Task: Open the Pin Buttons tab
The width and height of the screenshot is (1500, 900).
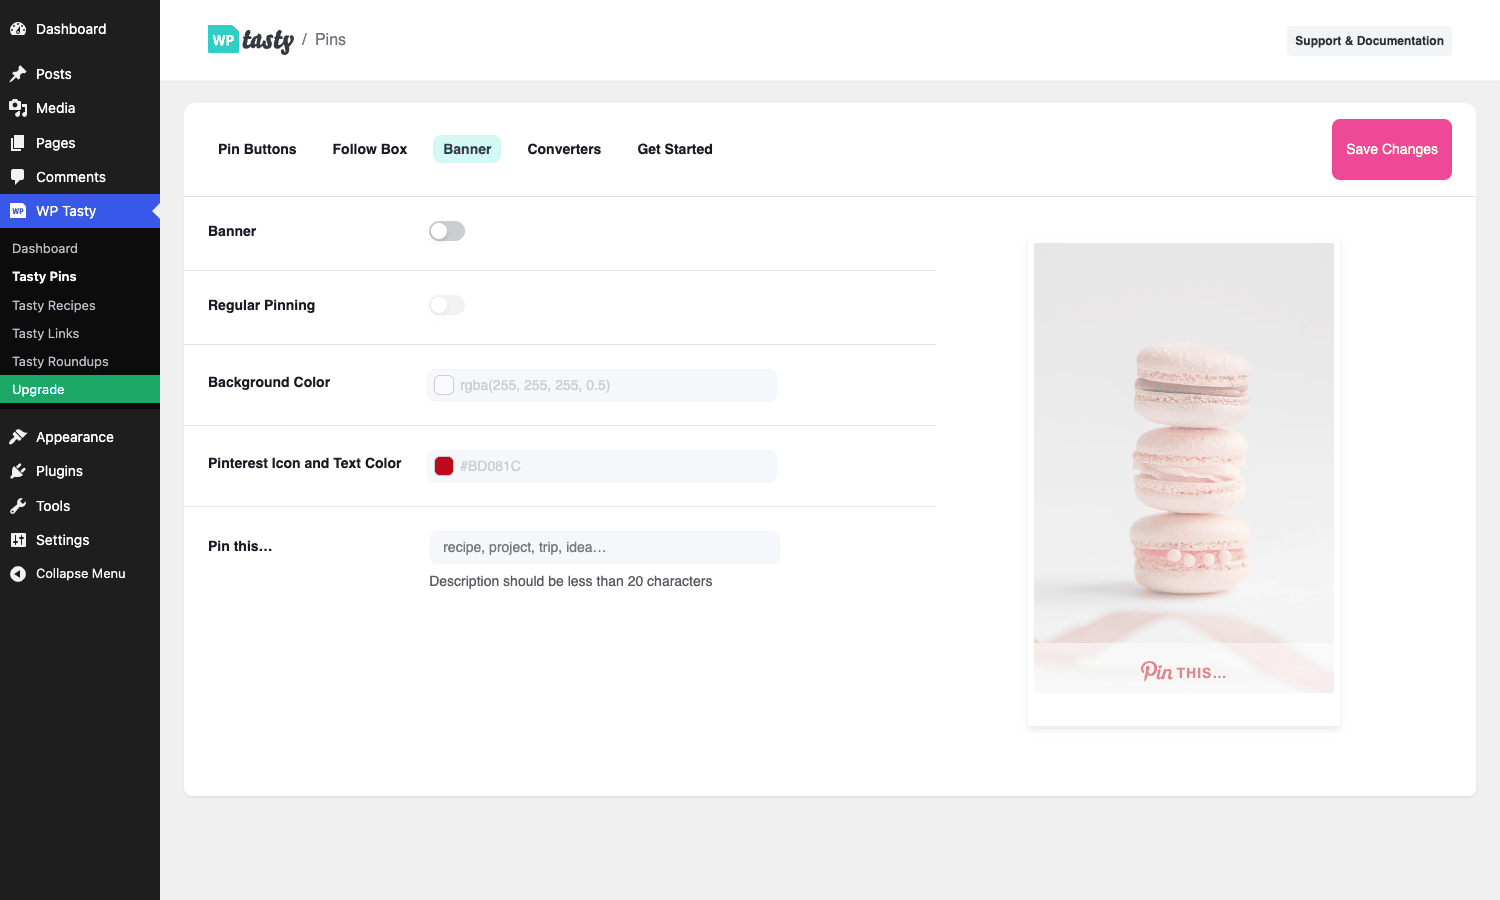Action: point(257,149)
